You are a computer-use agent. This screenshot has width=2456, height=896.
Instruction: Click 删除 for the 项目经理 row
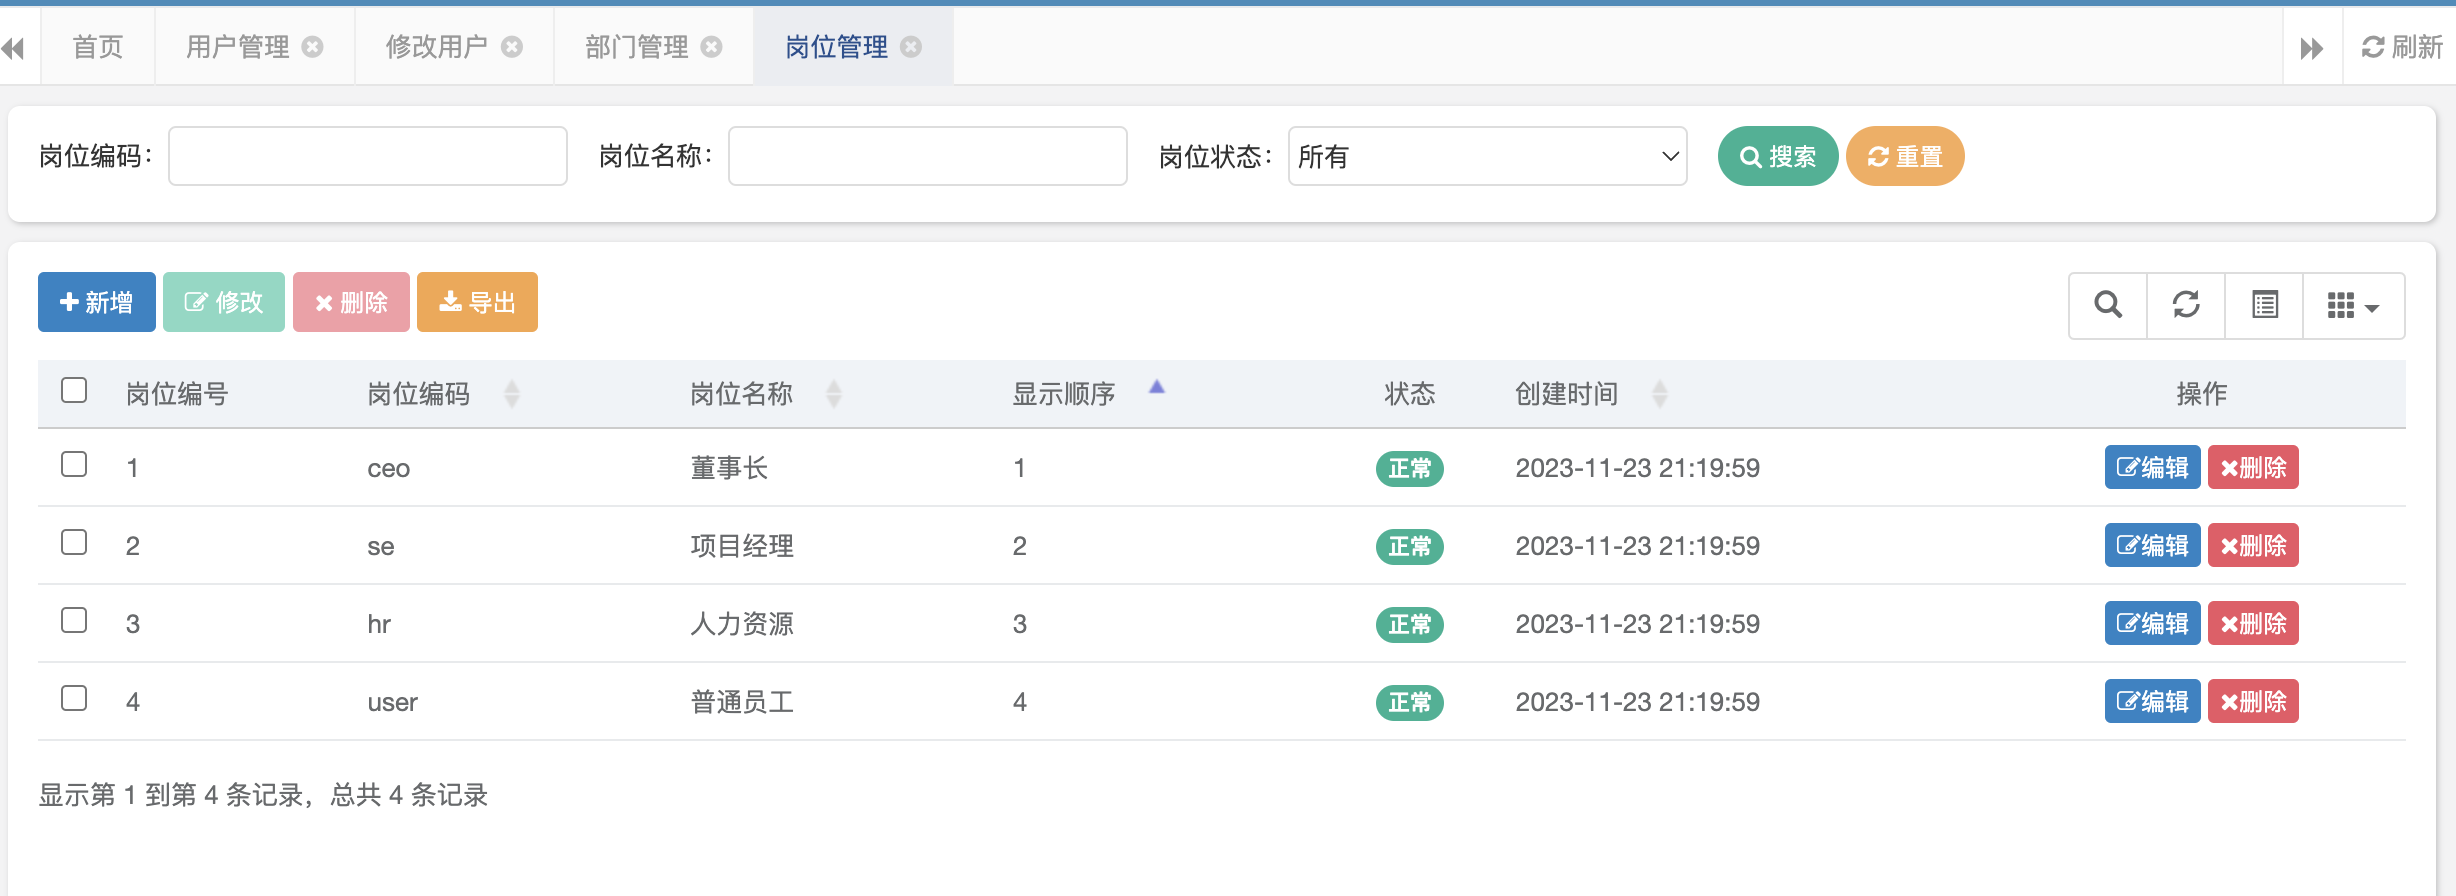[x=2253, y=545]
